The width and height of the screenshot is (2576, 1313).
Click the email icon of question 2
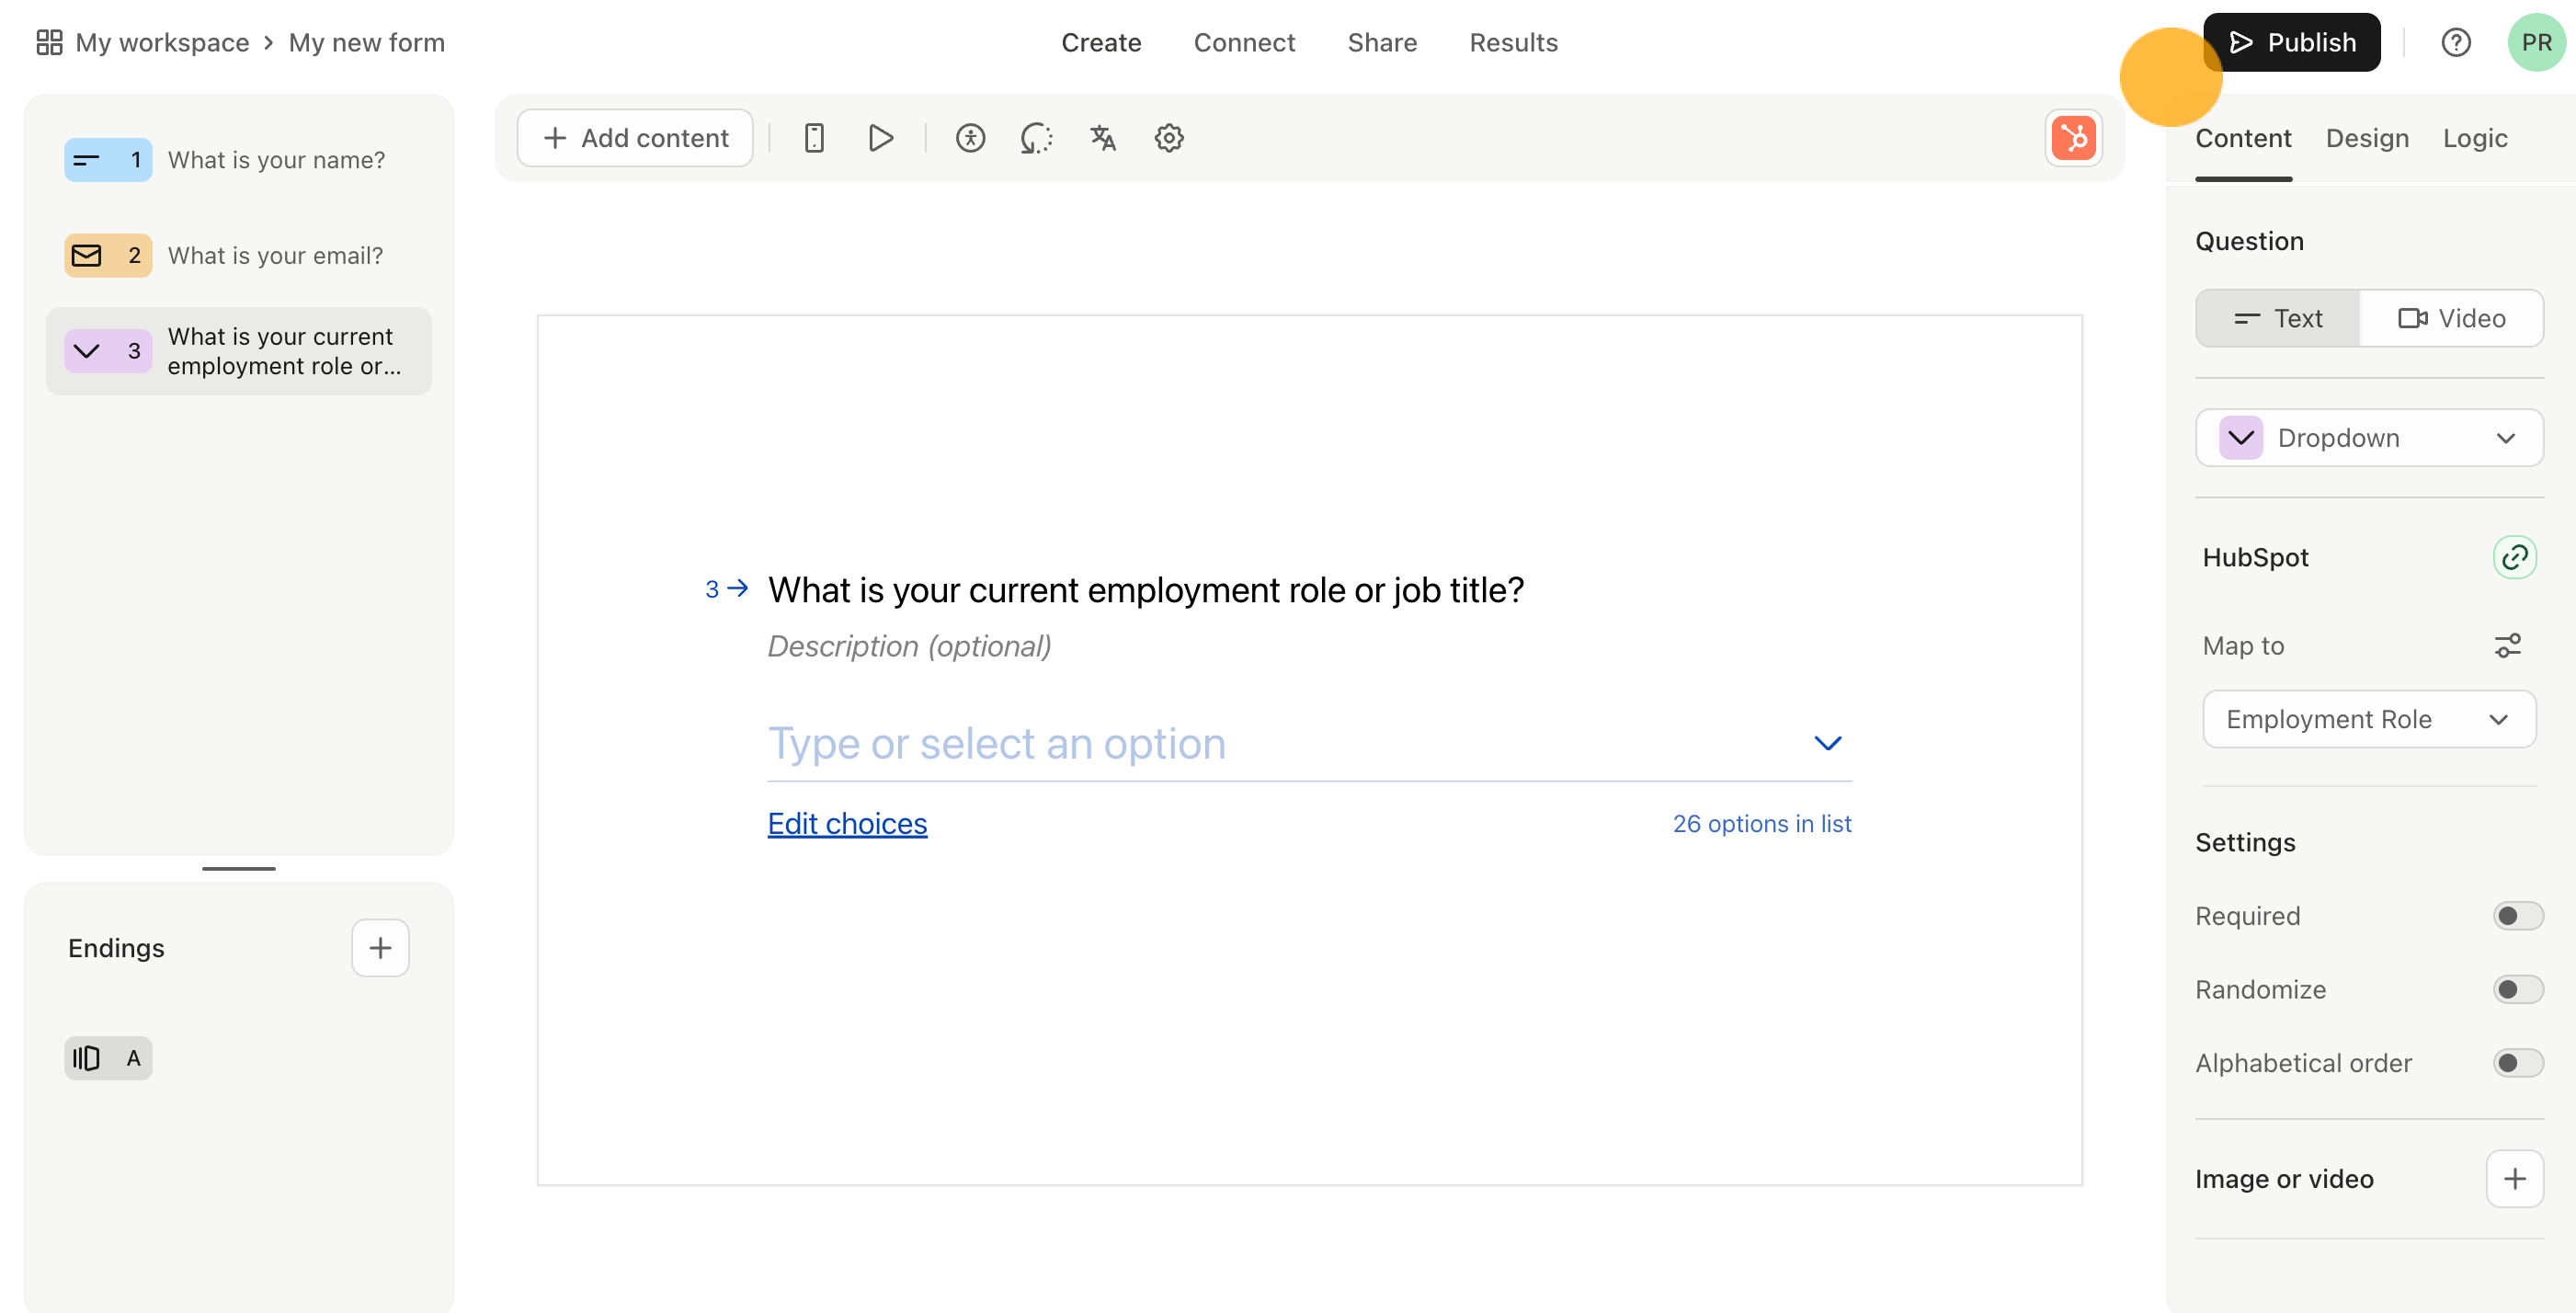[87, 256]
